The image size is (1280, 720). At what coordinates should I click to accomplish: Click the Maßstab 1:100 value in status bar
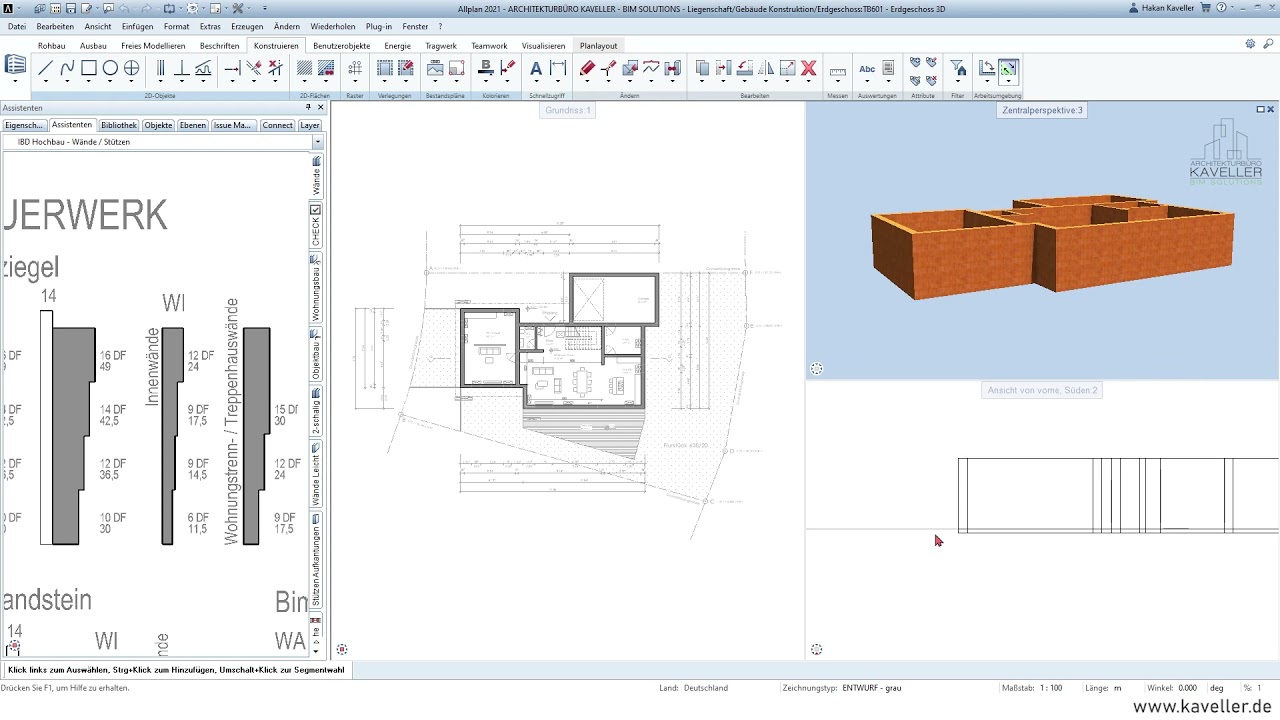(1051, 688)
